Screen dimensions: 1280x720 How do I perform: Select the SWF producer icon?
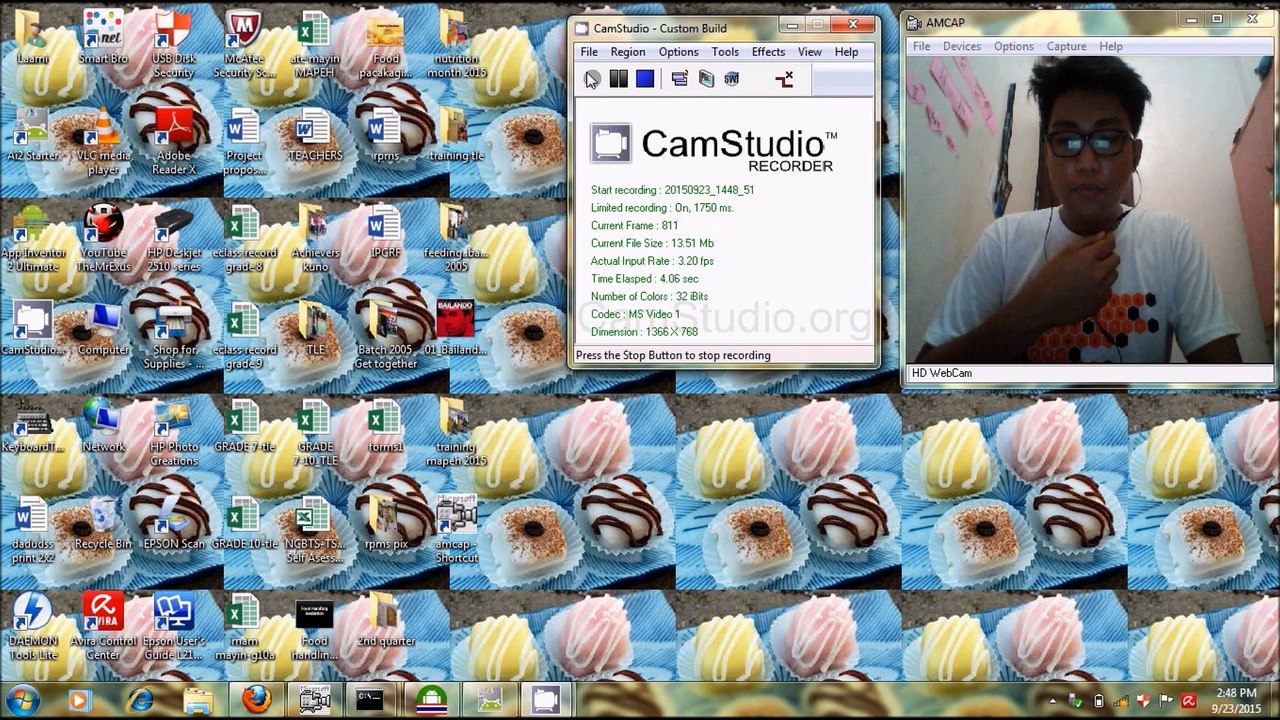pyautogui.click(x=732, y=79)
